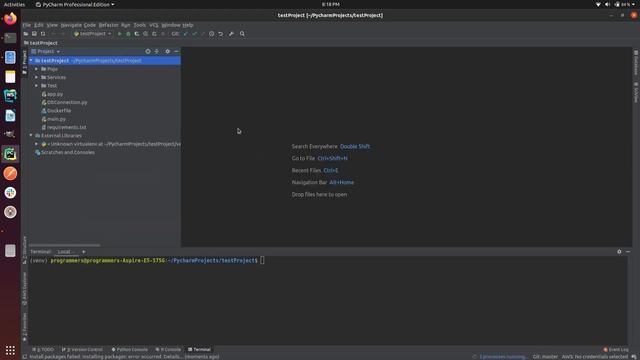Open the run configuration testProject dropdown
Screen dimensions: 640x360
[93, 34]
